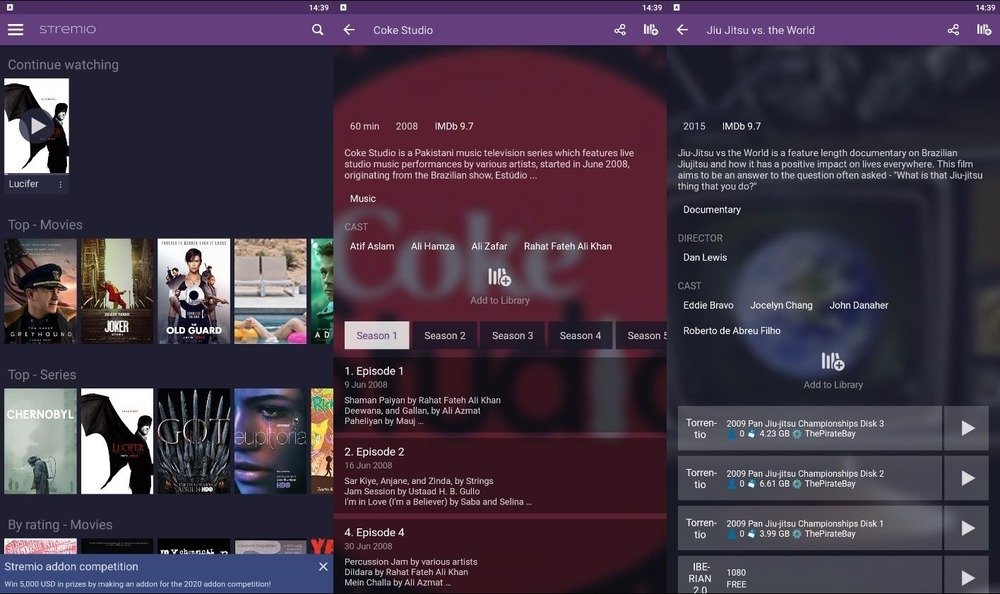The width and height of the screenshot is (1000, 594).
Task: Open the Euphoria series poster
Action: [x=270, y=441]
